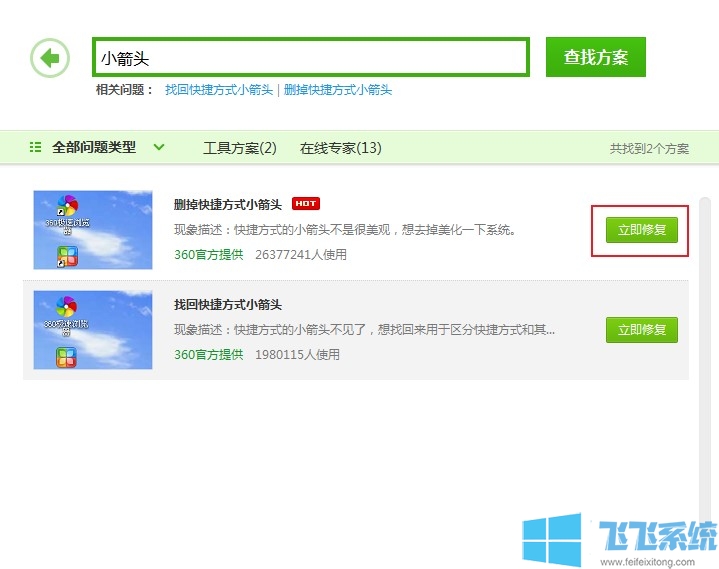Click the search field containing 小箭头
Image resolution: width=719 pixels, height=569 pixels.
pyautogui.click(x=311, y=57)
